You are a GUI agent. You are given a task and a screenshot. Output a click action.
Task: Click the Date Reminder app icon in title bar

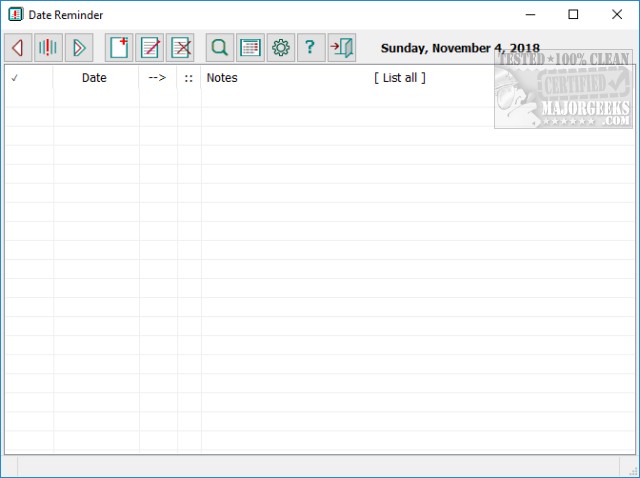tap(16, 15)
